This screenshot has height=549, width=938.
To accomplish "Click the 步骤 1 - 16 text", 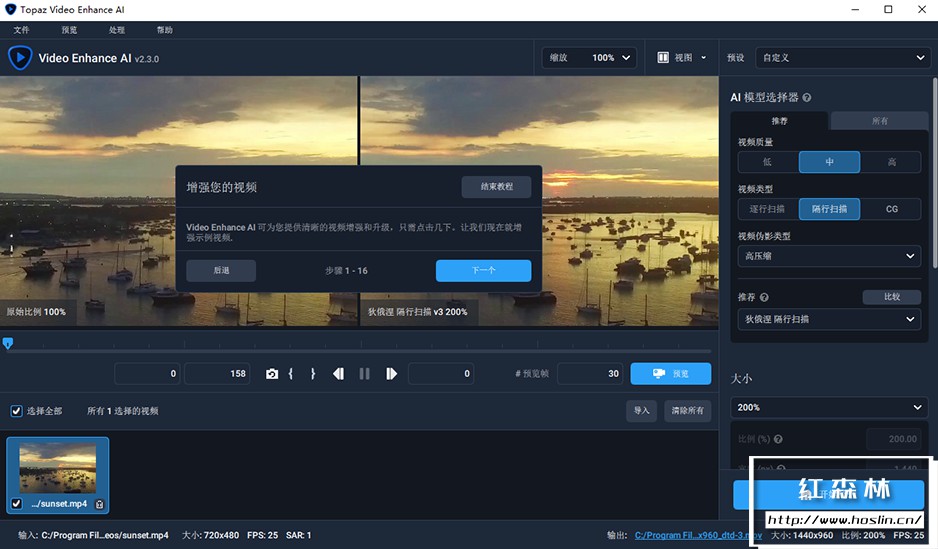I will [x=346, y=271].
